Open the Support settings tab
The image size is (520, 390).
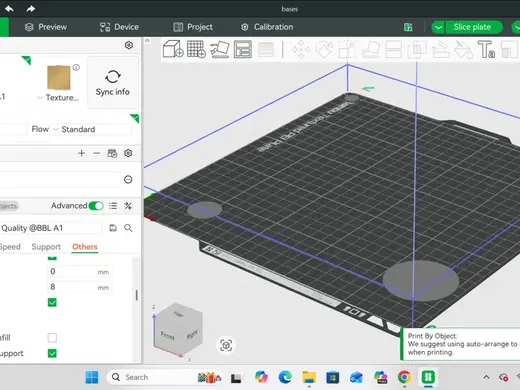[x=46, y=247]
